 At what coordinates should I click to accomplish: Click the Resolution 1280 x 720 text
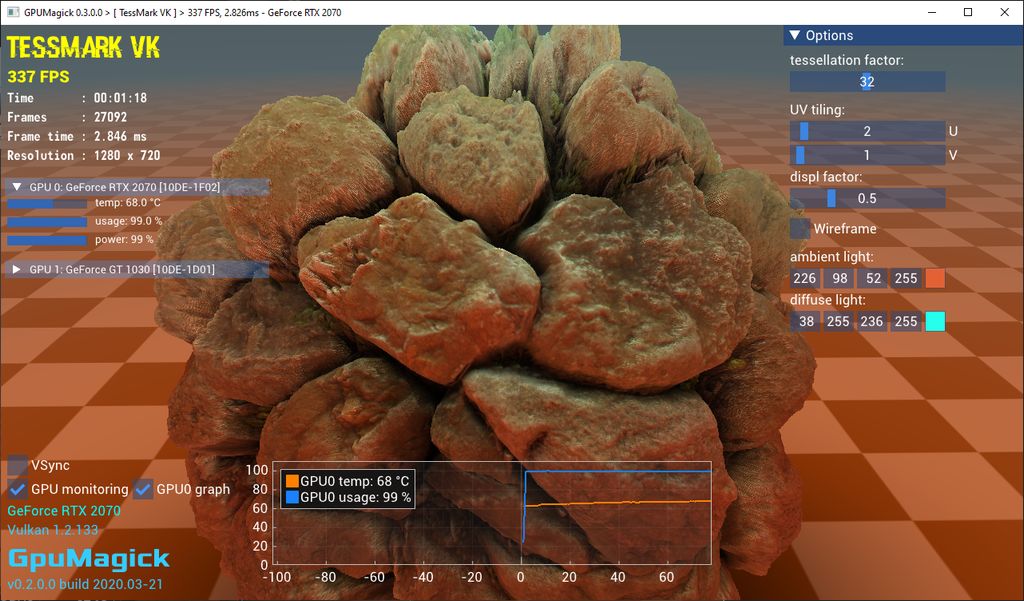pos(84,155)
